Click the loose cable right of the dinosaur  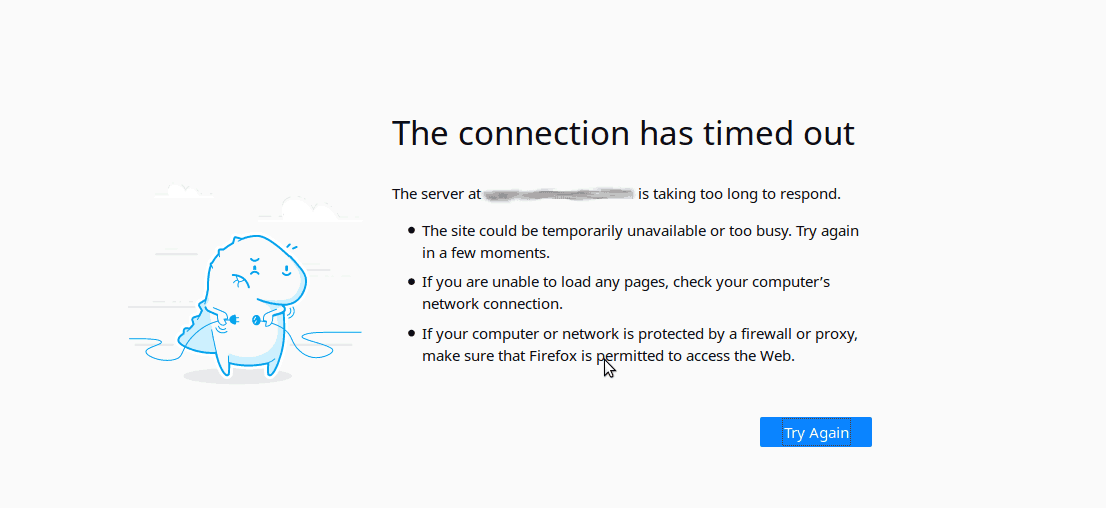[325, 340]
